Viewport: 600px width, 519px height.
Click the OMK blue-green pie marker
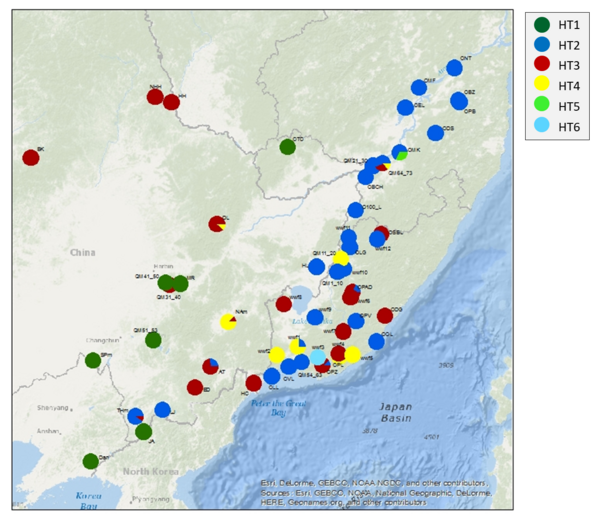(x=400, y=153)
